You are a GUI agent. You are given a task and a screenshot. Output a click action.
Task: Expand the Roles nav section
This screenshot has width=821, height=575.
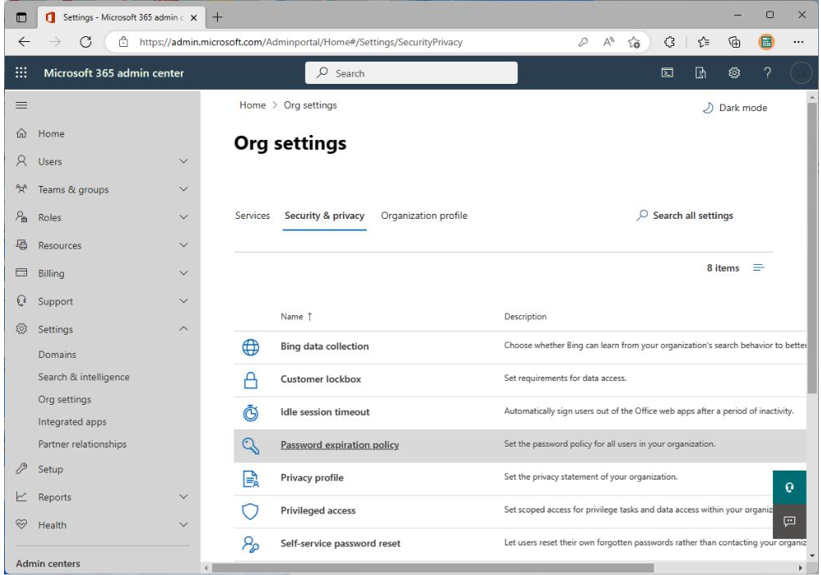point(183,217)
